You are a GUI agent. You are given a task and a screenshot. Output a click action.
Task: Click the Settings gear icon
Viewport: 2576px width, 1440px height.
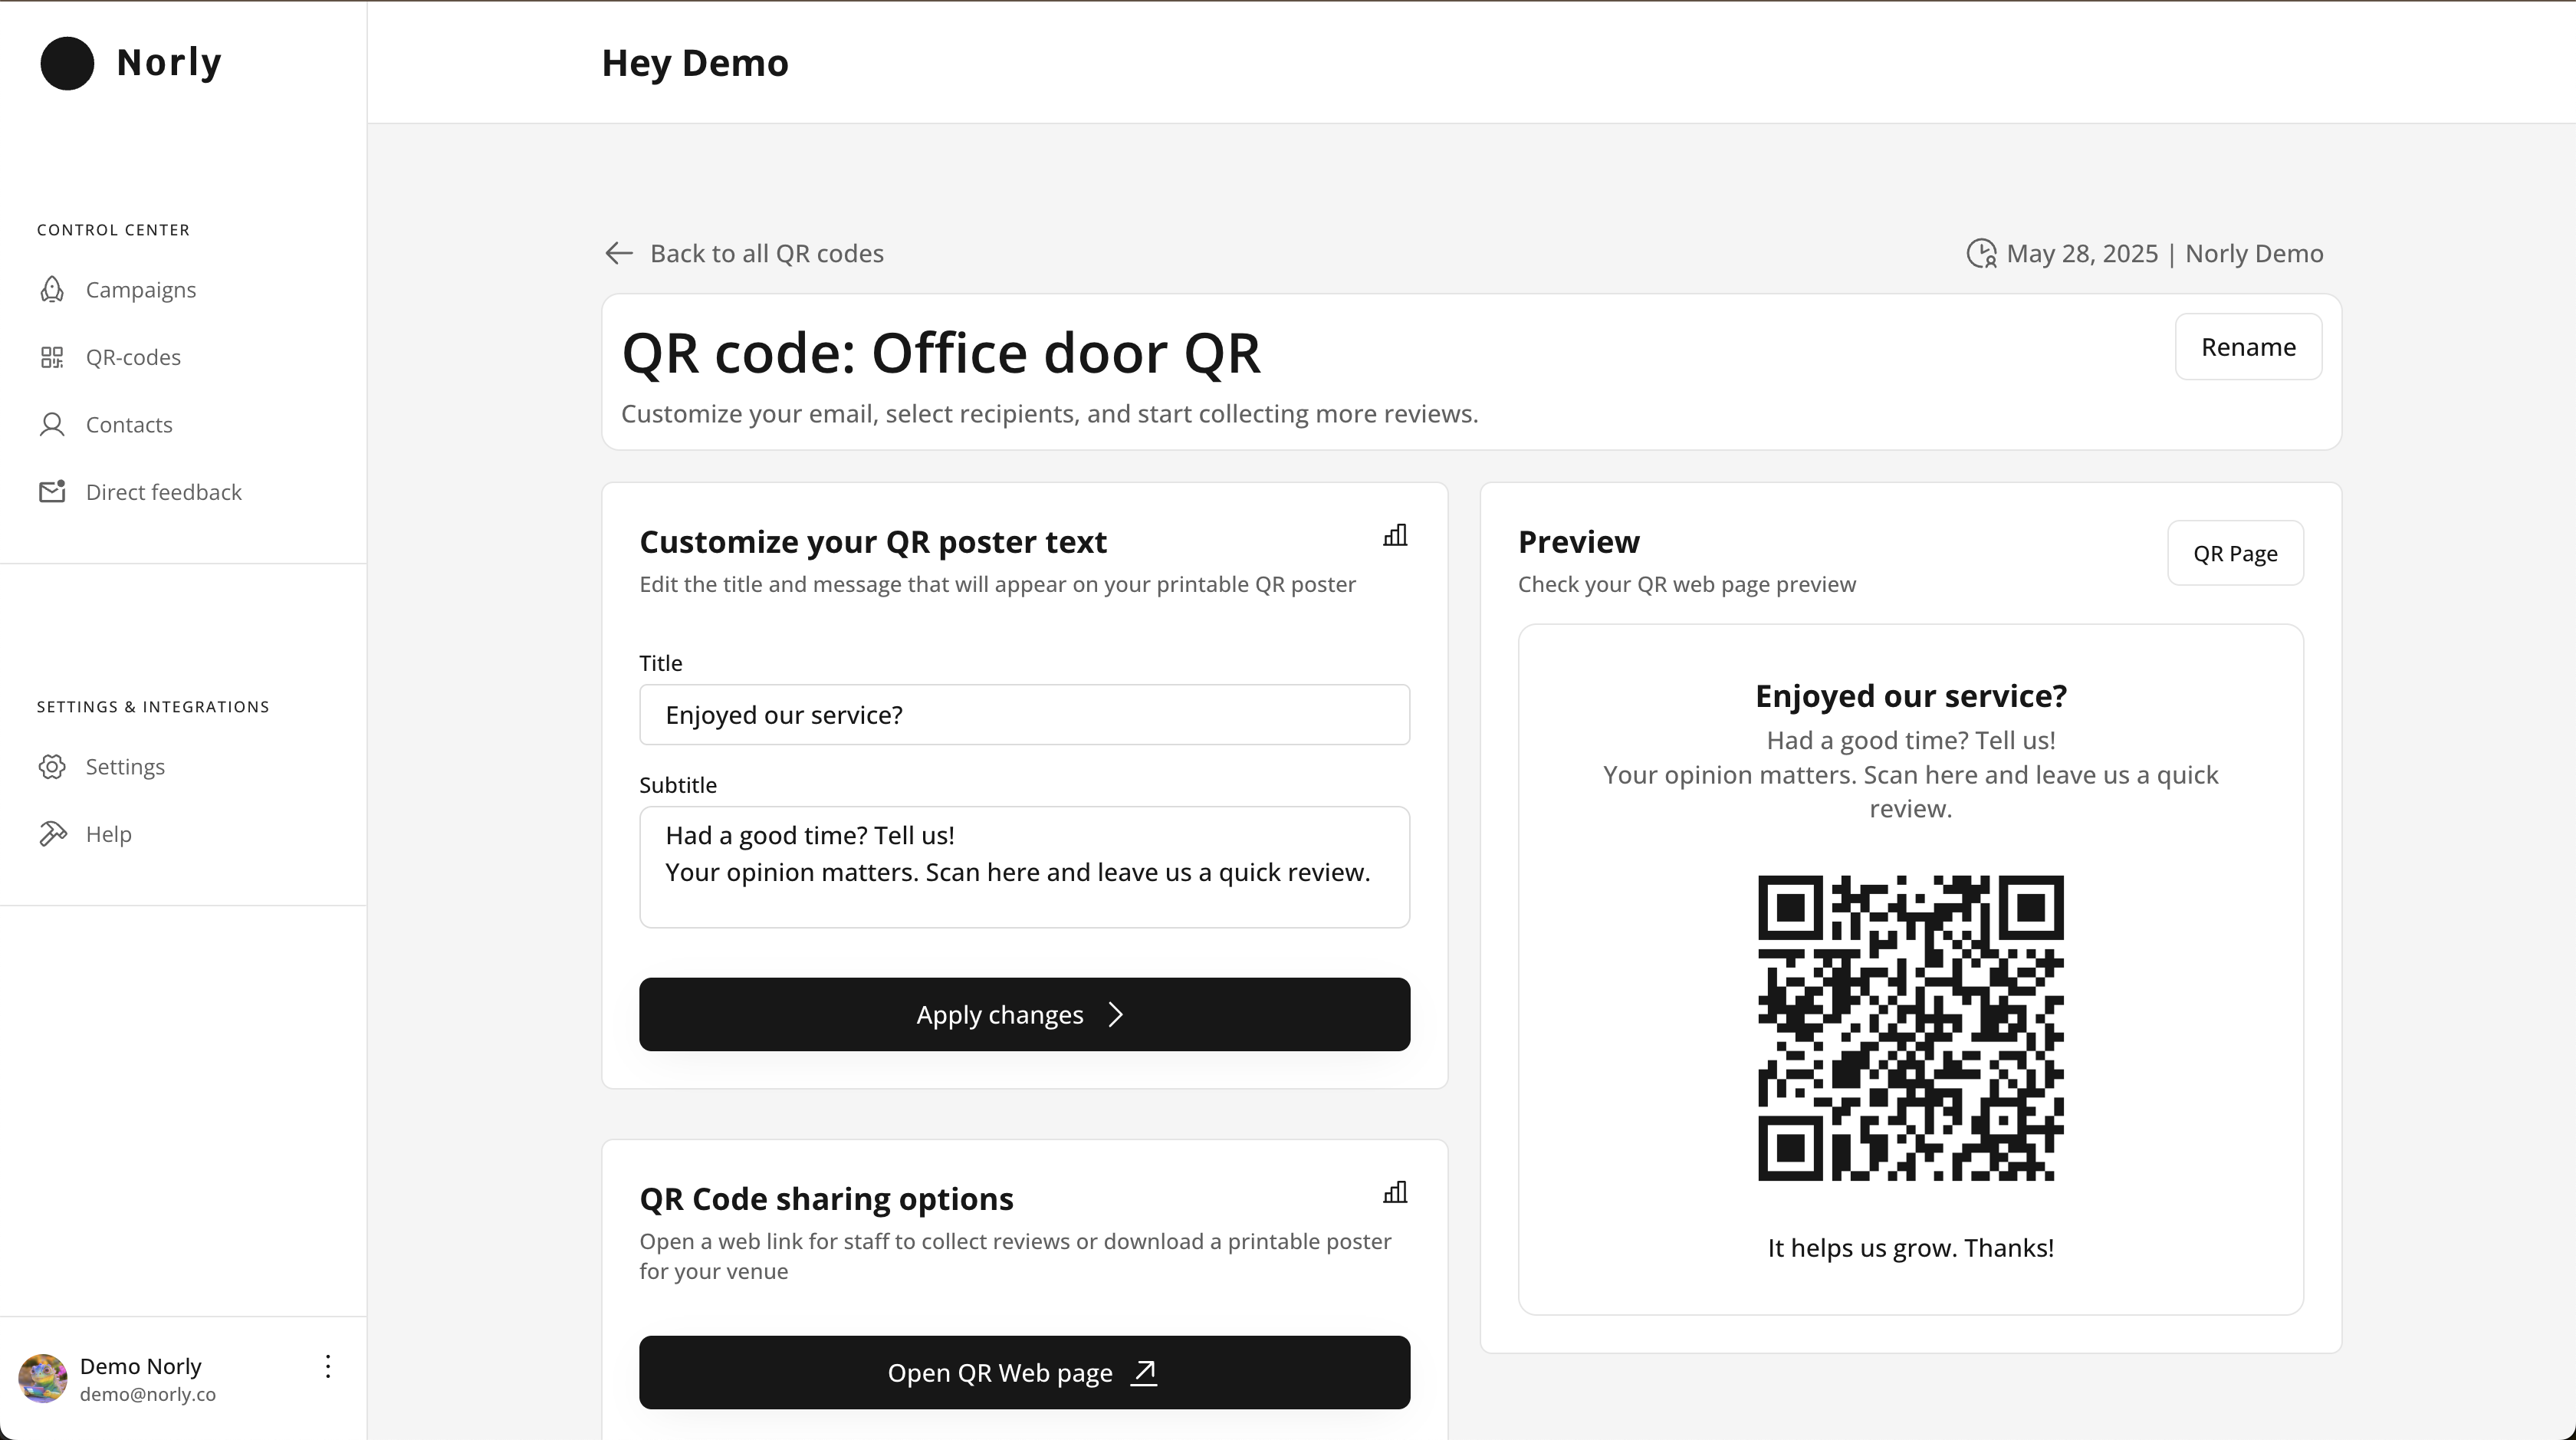52,767
